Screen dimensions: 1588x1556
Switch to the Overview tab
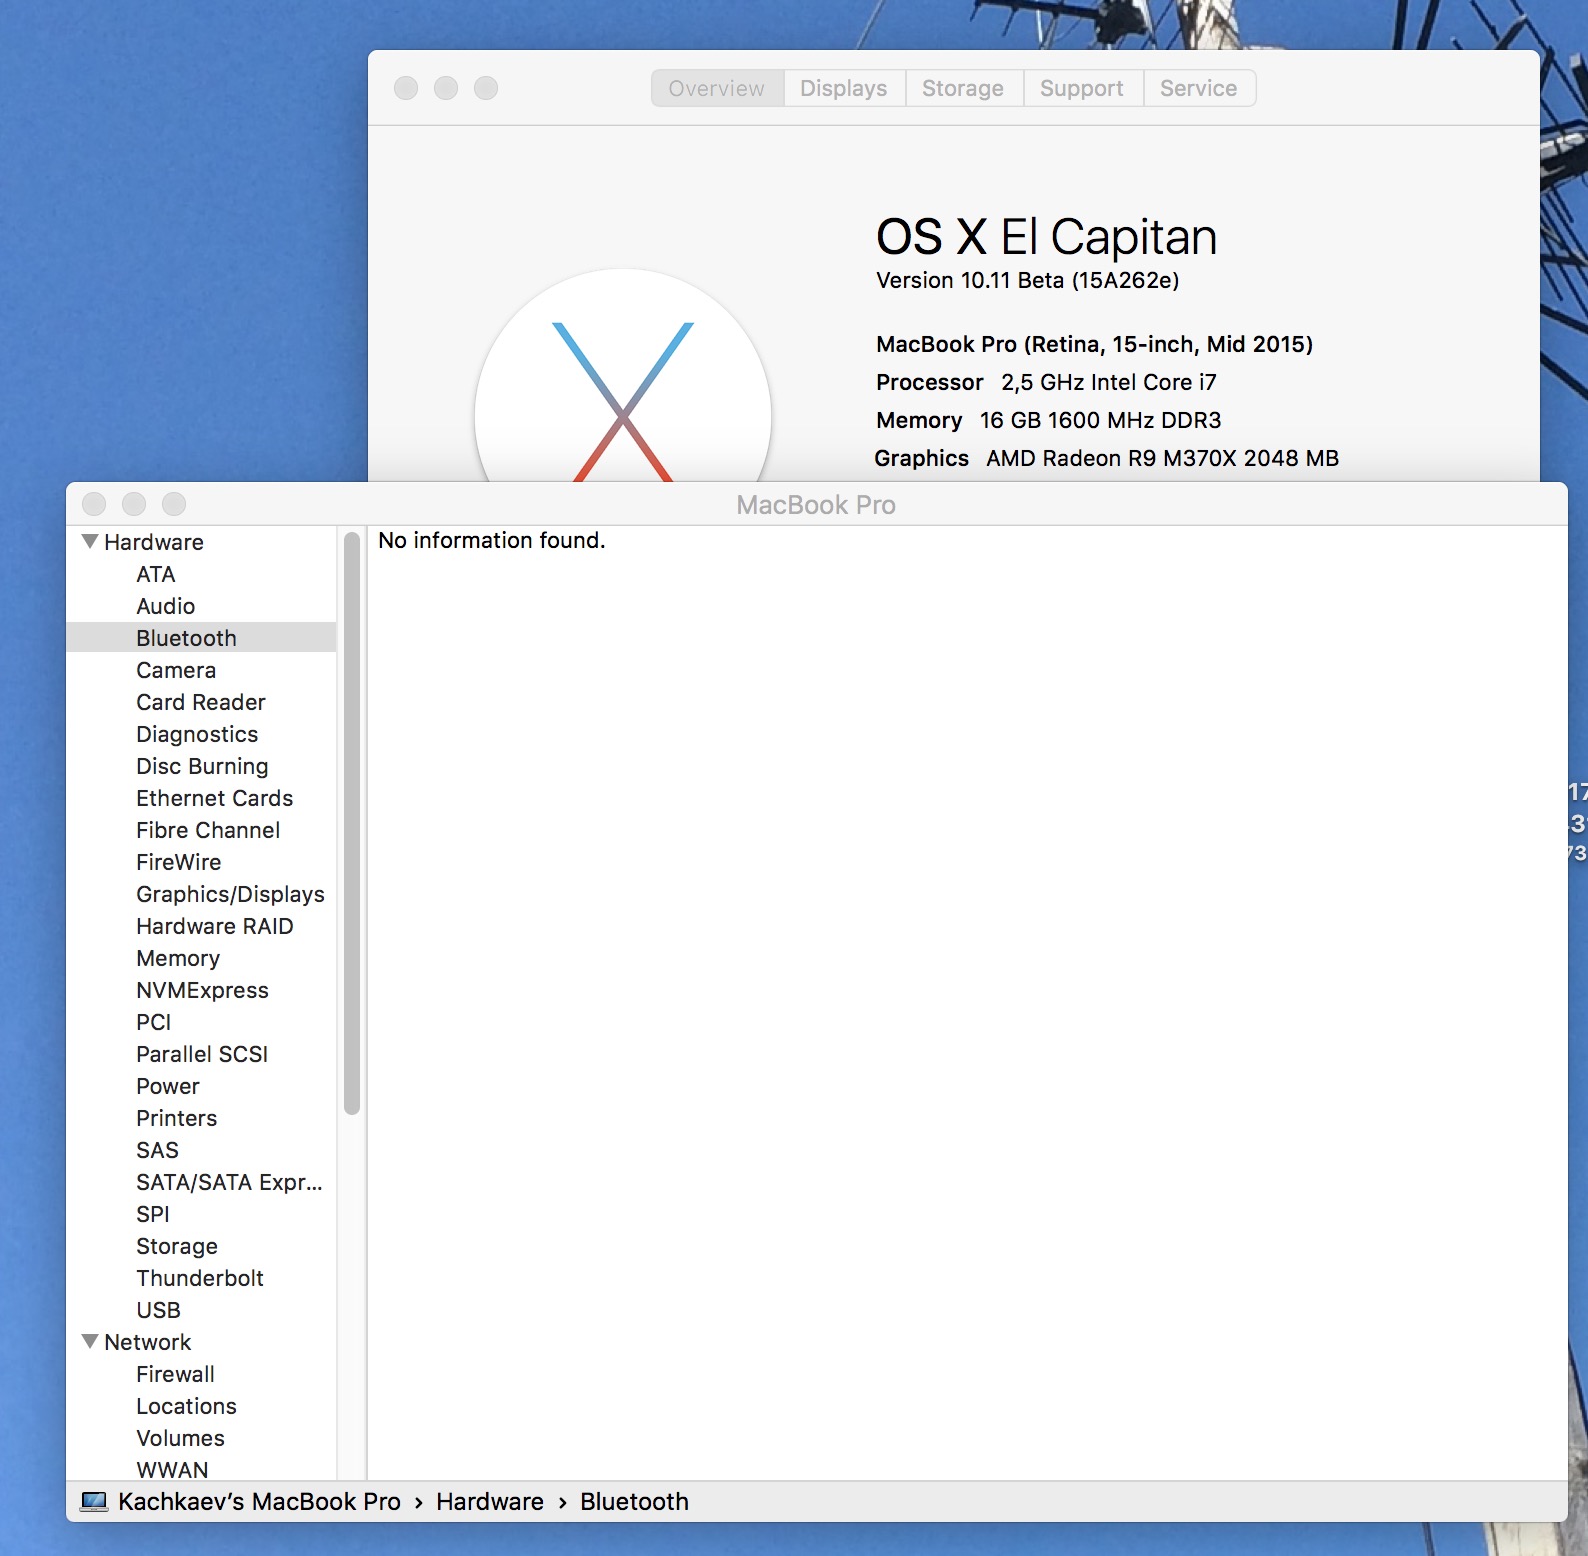pos(717,88)
